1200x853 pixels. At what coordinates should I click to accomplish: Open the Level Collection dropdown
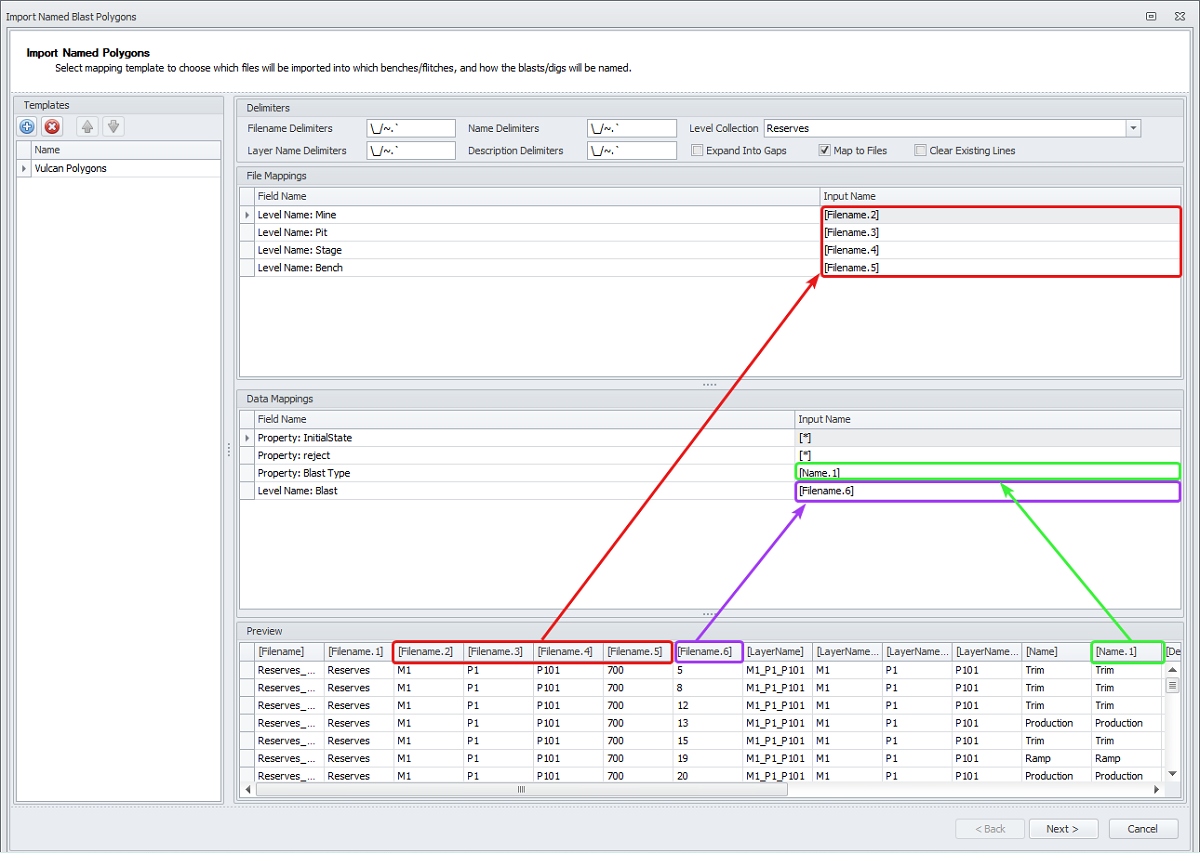coord(1133,129)
